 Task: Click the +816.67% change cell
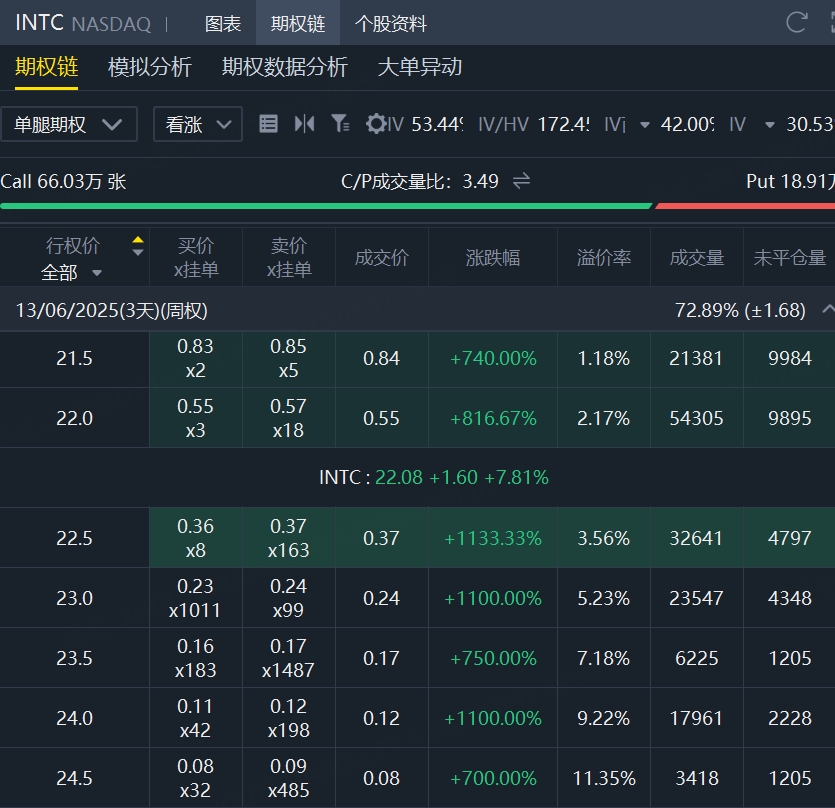coord(493,419)
